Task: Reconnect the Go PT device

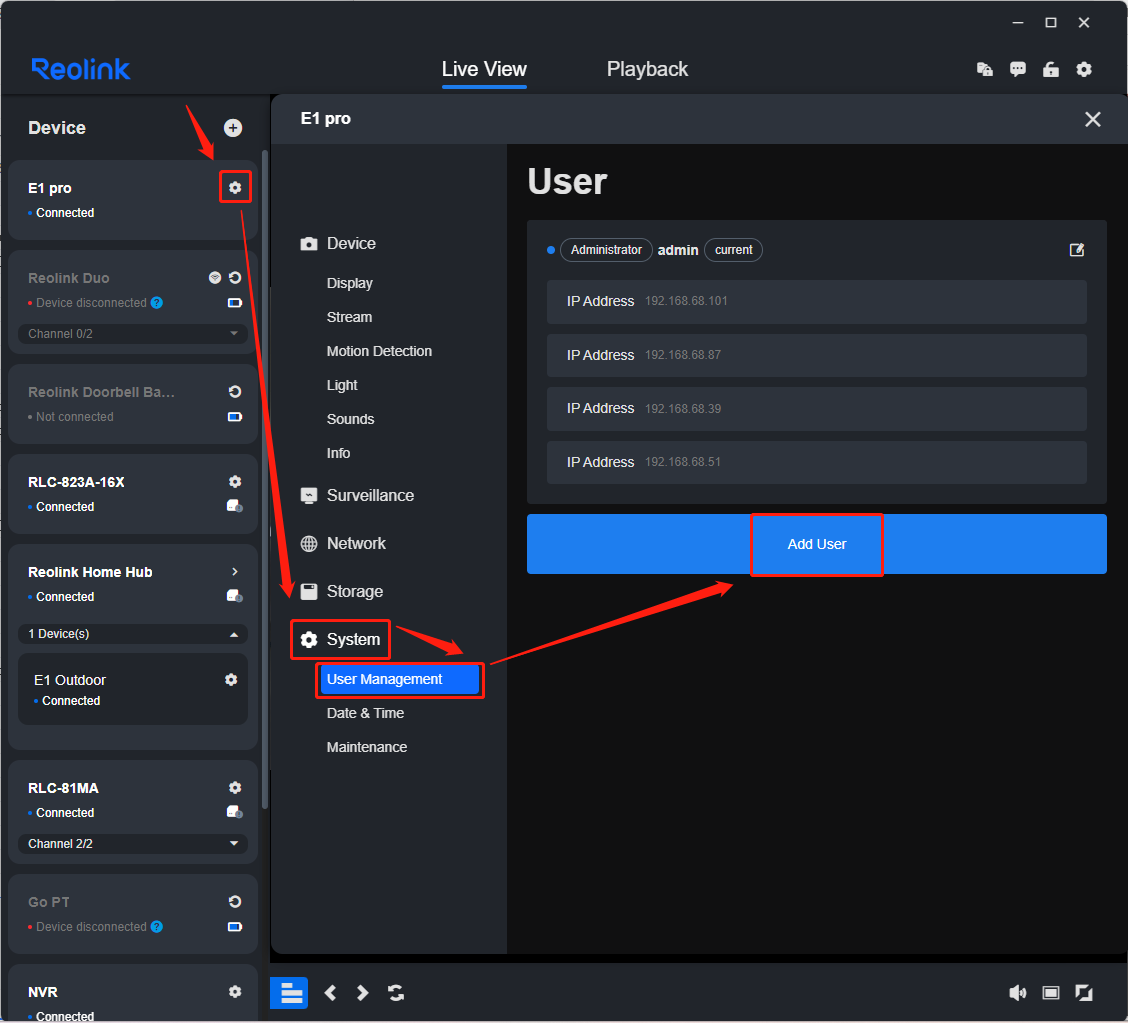Action: pos(235,902)
